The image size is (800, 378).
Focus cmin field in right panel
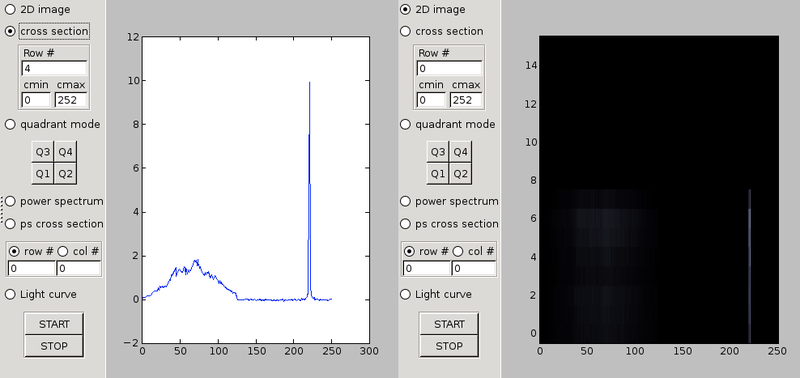click(431, 100)
